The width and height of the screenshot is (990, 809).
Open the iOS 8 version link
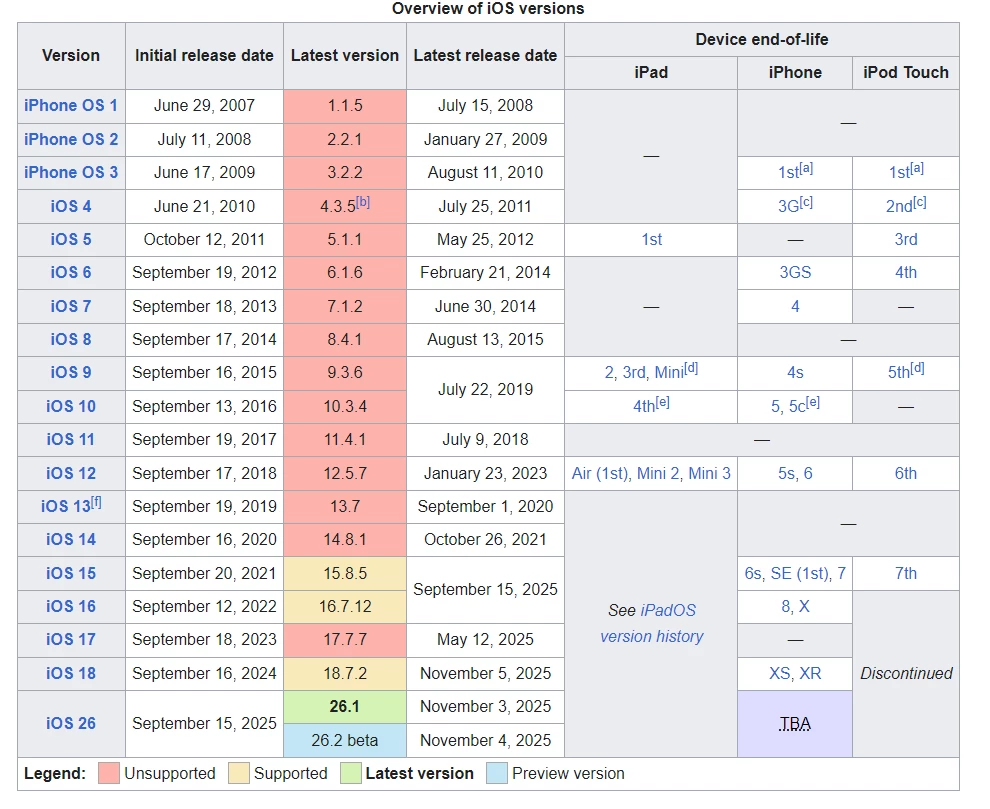[x=71, y=339]
